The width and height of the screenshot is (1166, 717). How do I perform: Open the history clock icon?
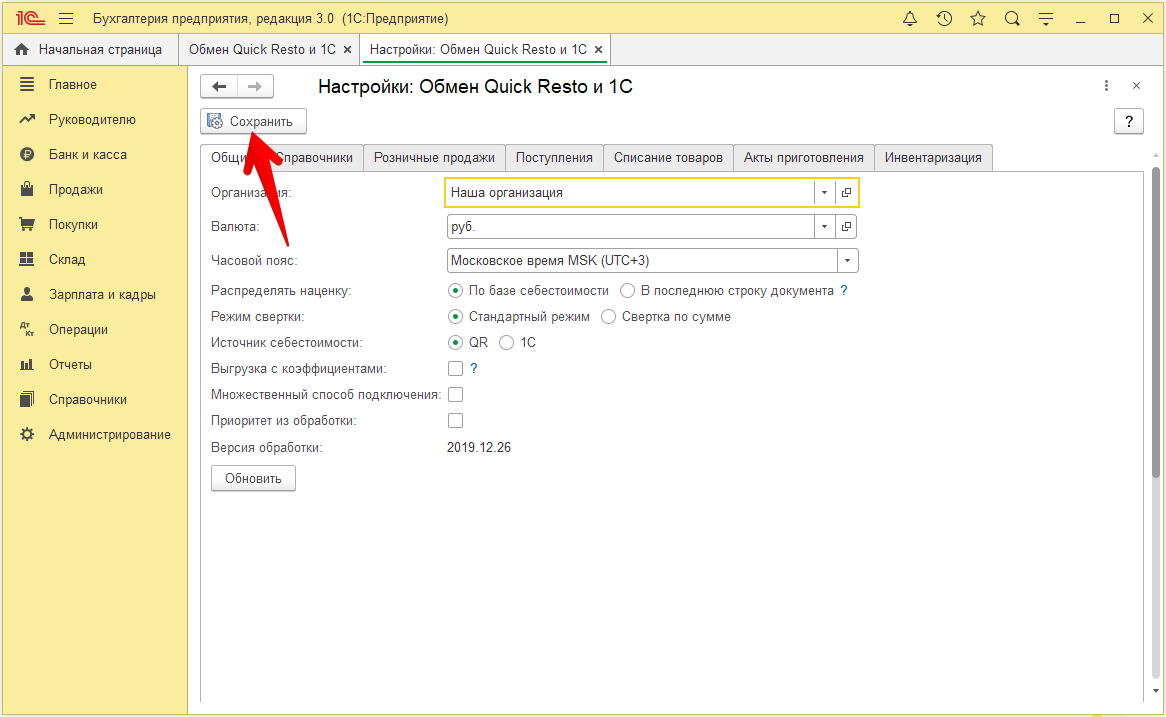point(944,19)
